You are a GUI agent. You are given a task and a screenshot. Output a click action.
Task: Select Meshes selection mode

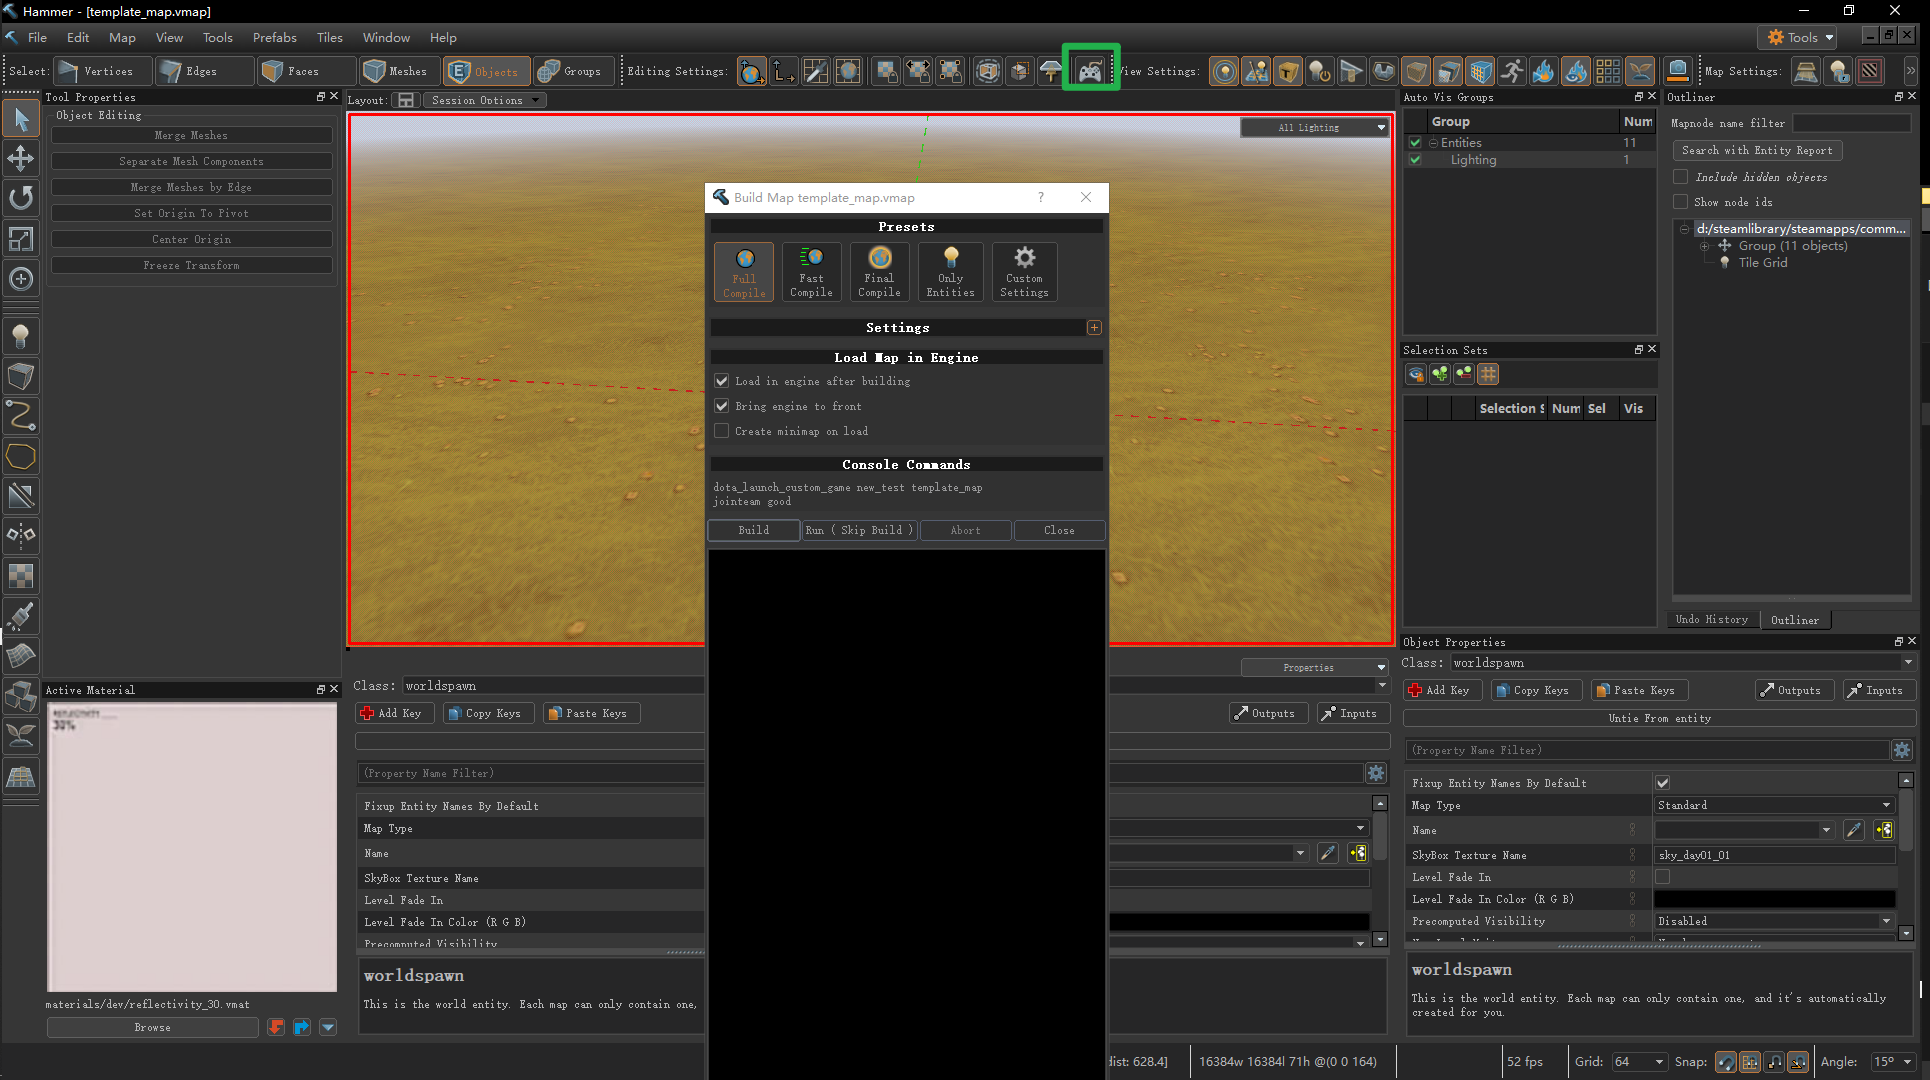pos(400,71)
